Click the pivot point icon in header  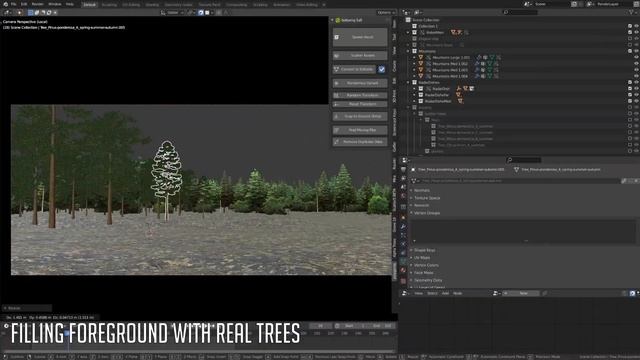(x=191, y=13)
